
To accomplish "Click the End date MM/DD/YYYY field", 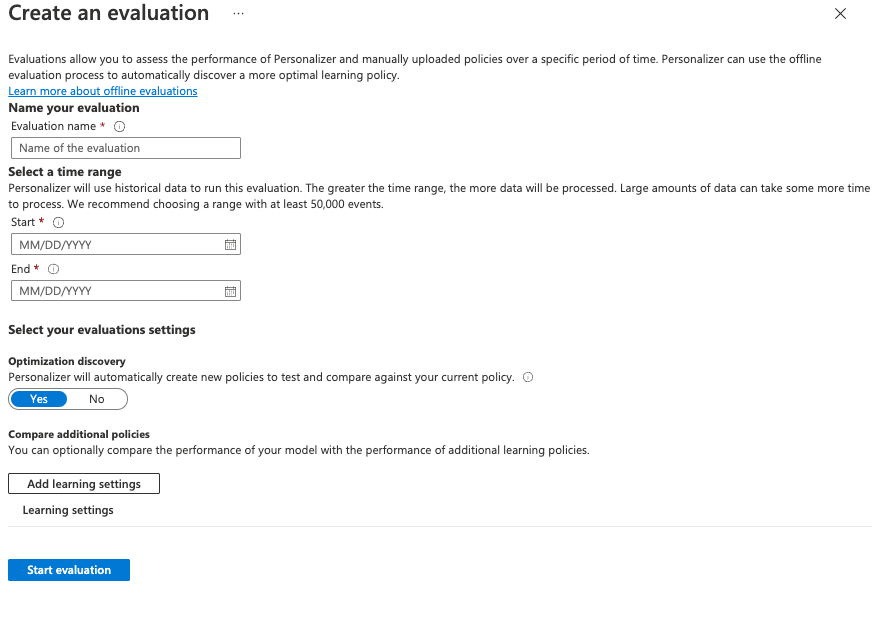I will coord(115,291).
